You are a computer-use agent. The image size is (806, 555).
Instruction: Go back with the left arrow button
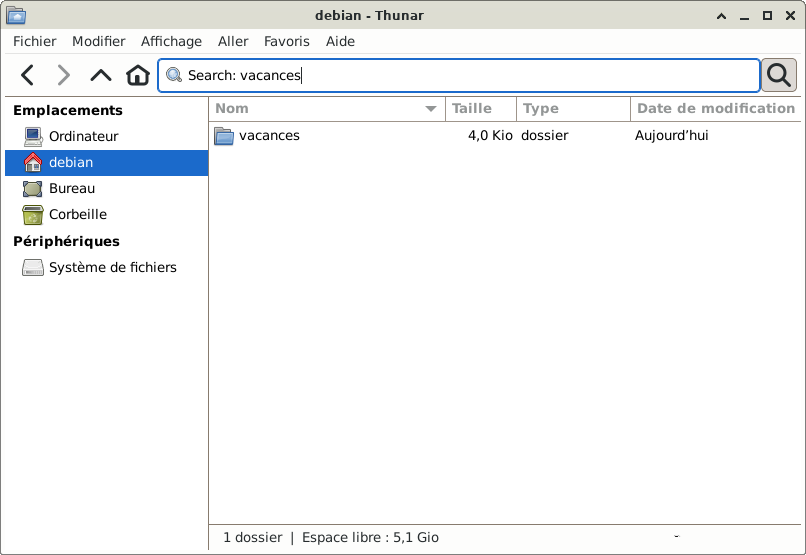coord(28,75)
